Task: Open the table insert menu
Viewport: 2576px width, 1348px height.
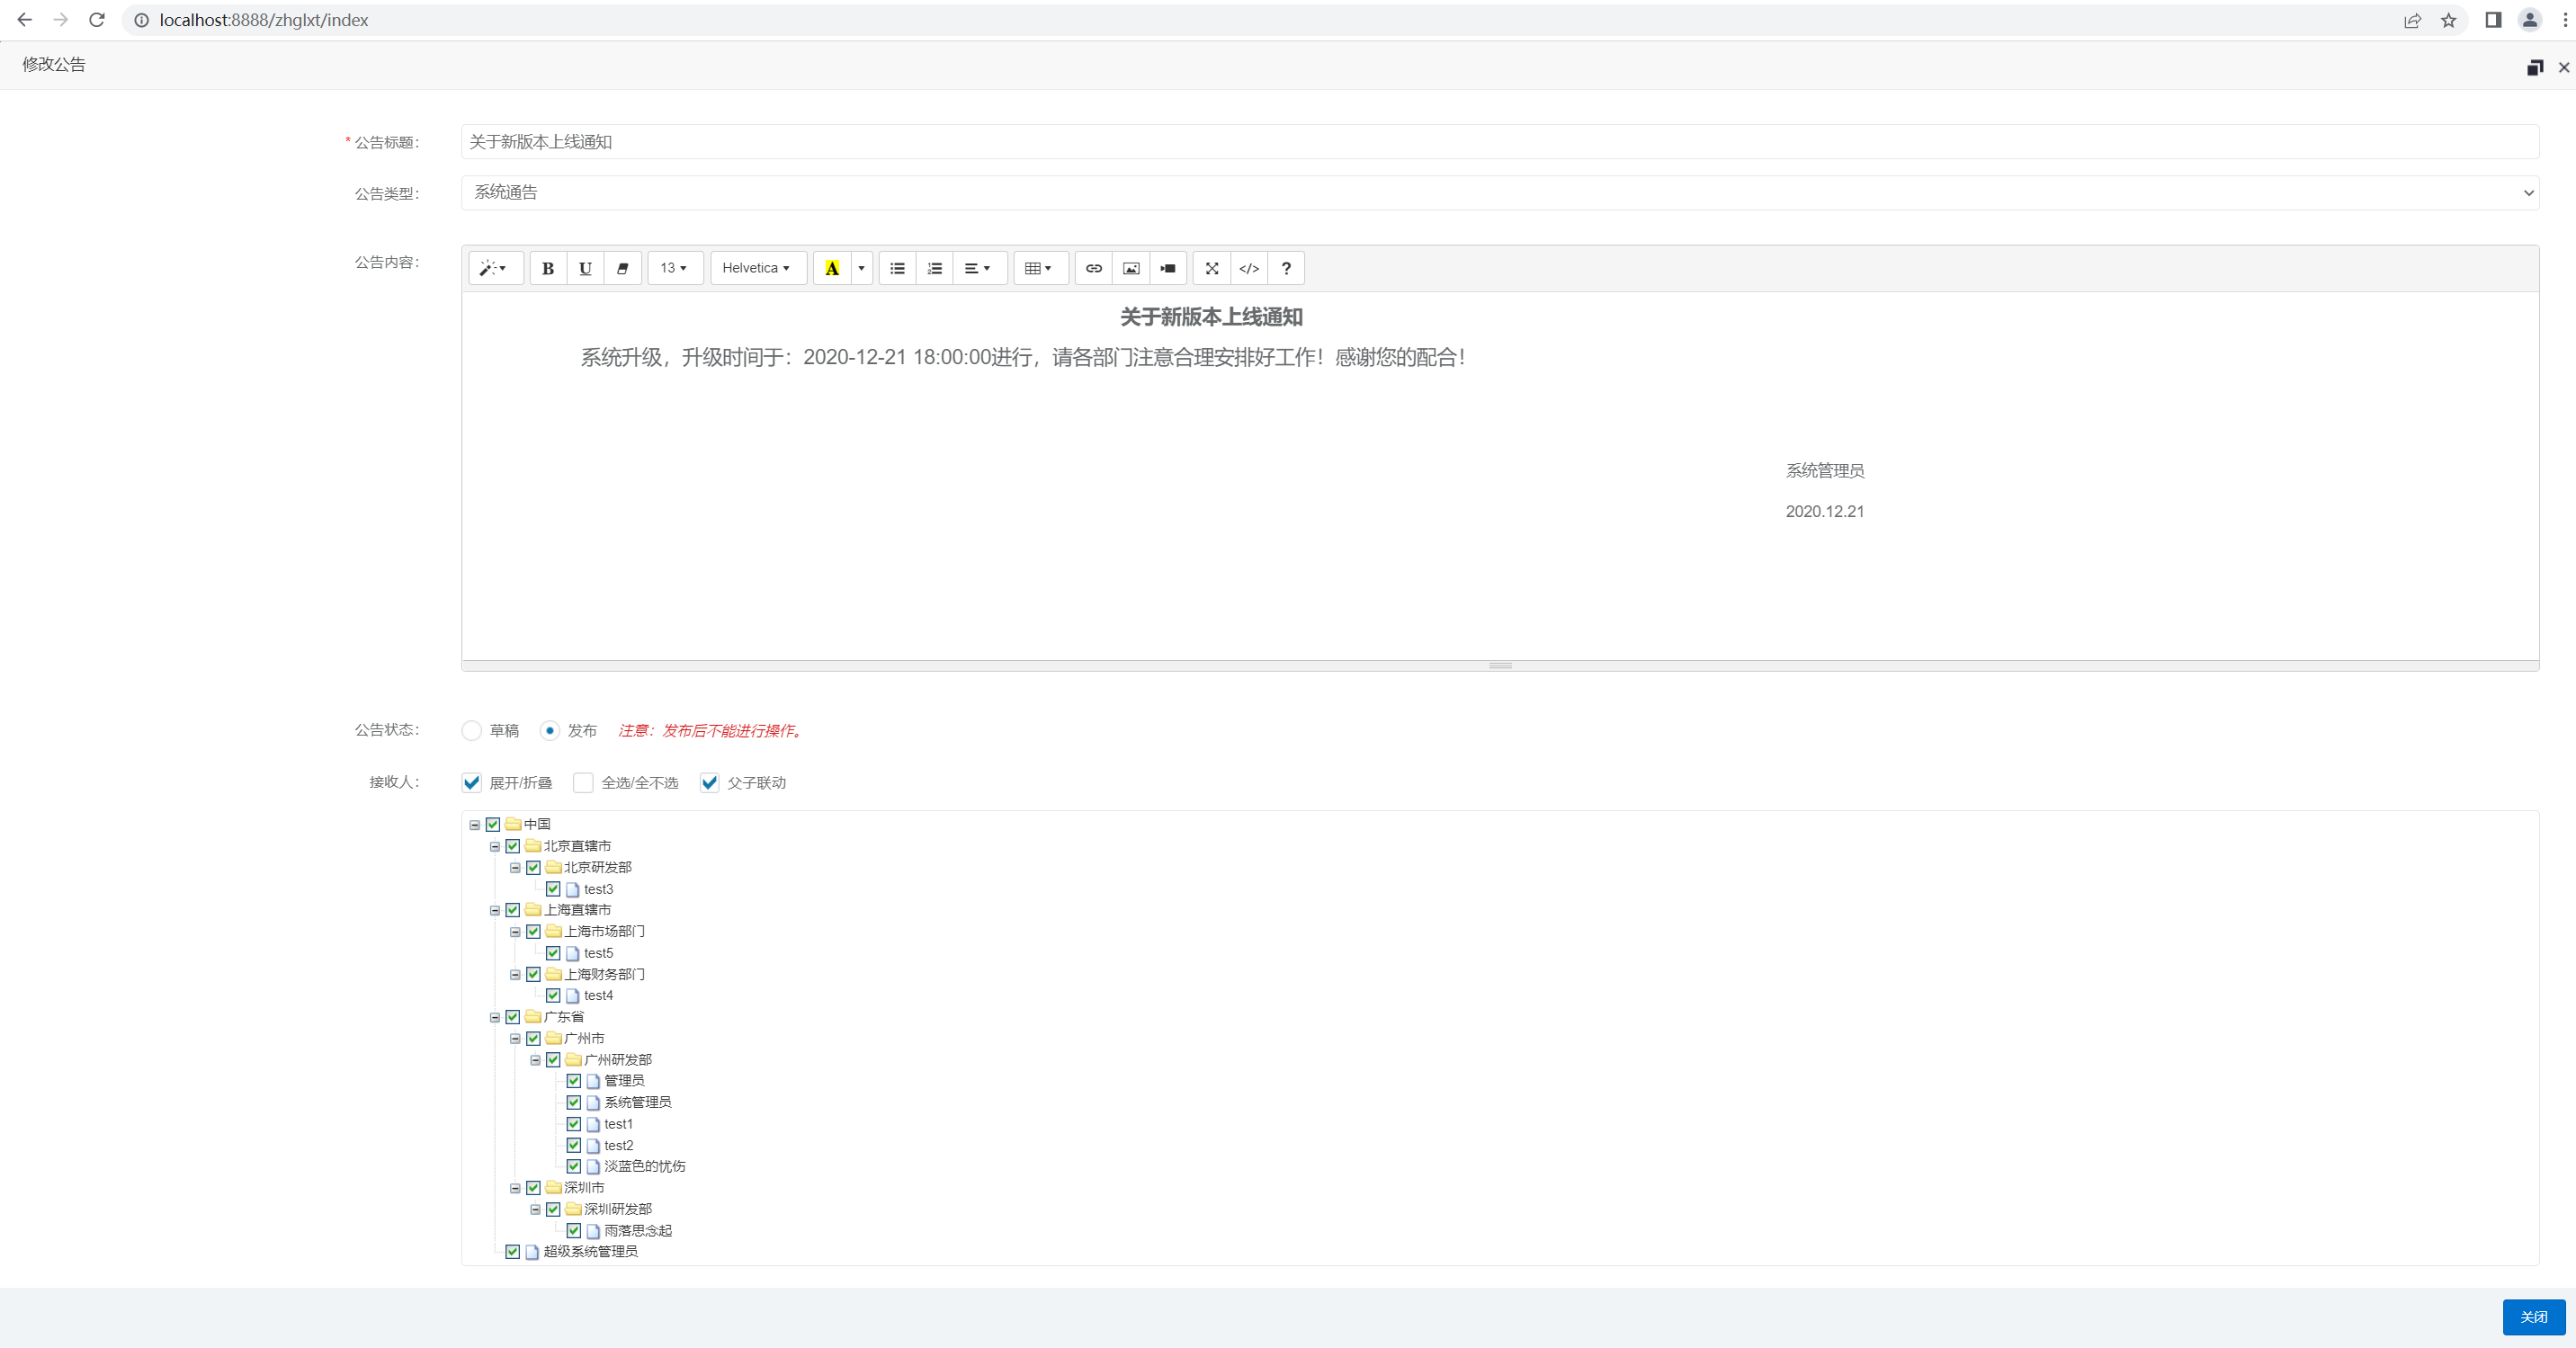Action: tap(1039, 268)
